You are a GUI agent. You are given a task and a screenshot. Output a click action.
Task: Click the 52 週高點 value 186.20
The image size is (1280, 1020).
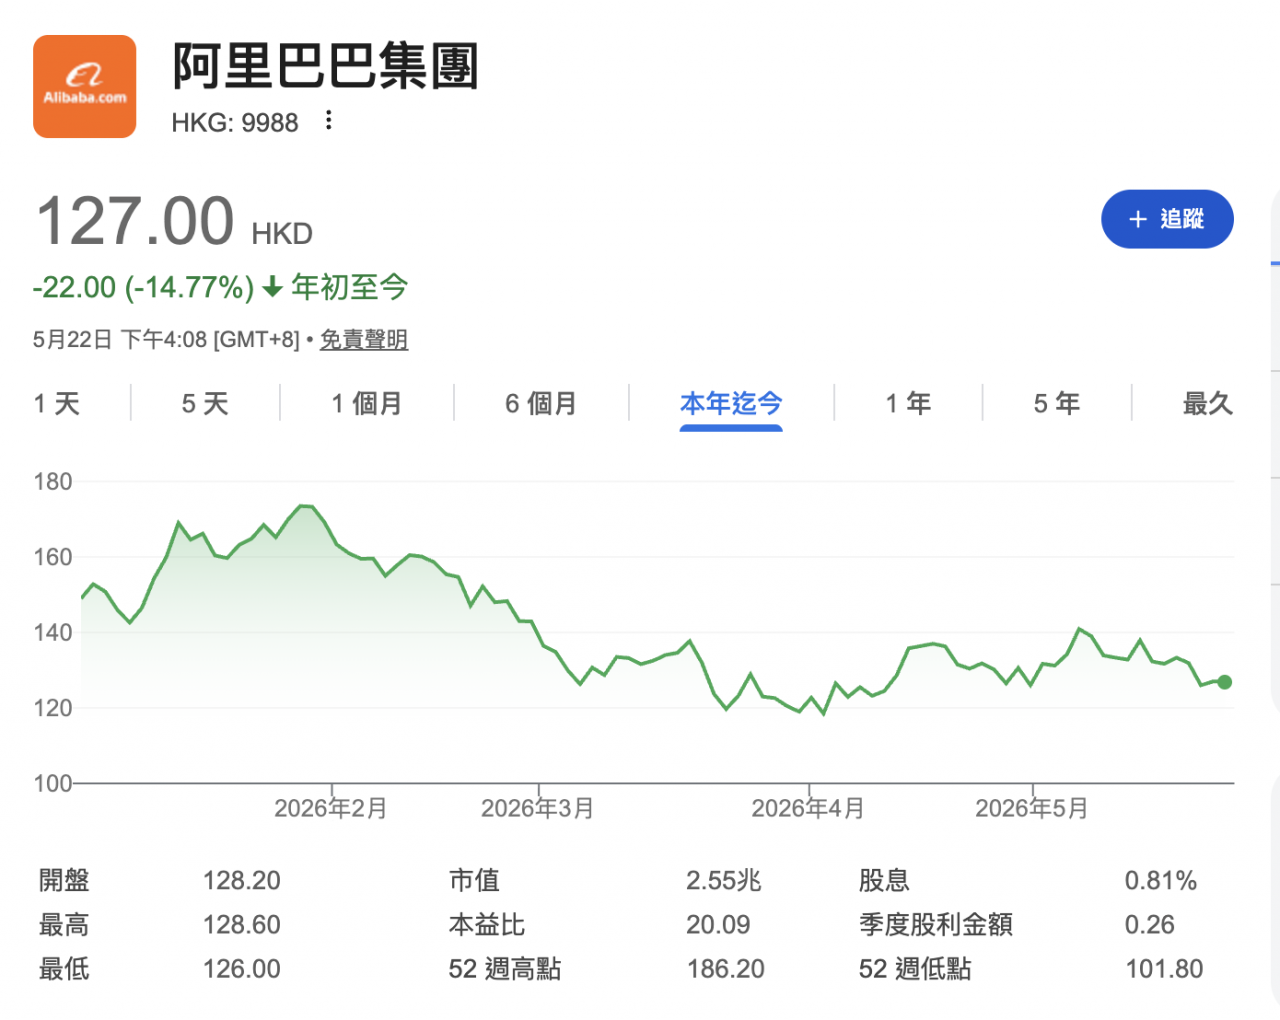click(726, 969)
